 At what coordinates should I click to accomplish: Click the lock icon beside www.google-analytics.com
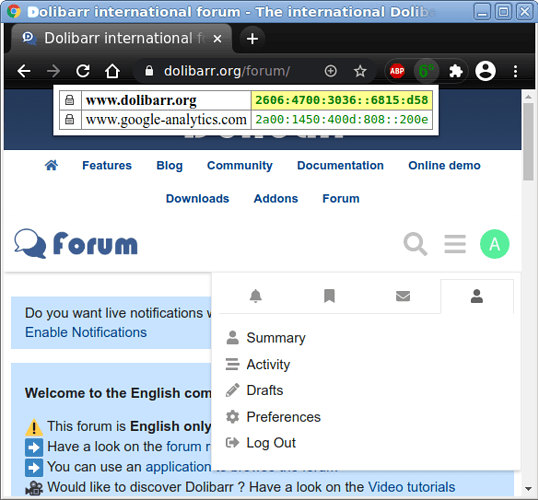pos(70,119)
